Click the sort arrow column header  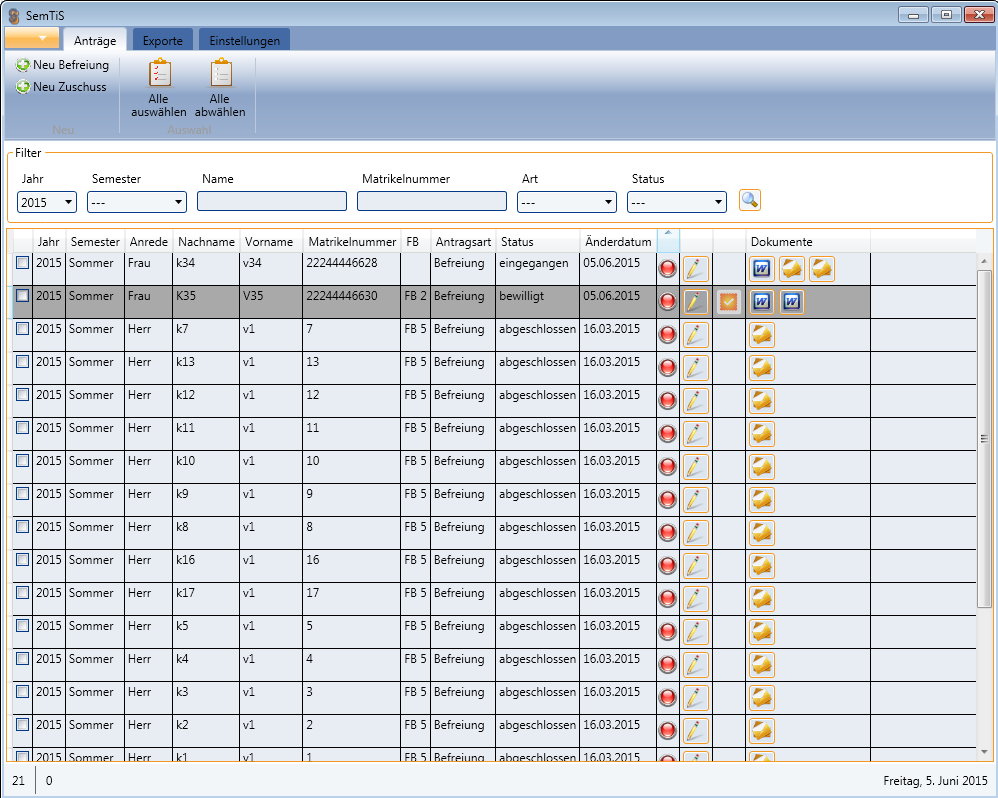pyautogui.click(x=668, y=241)
